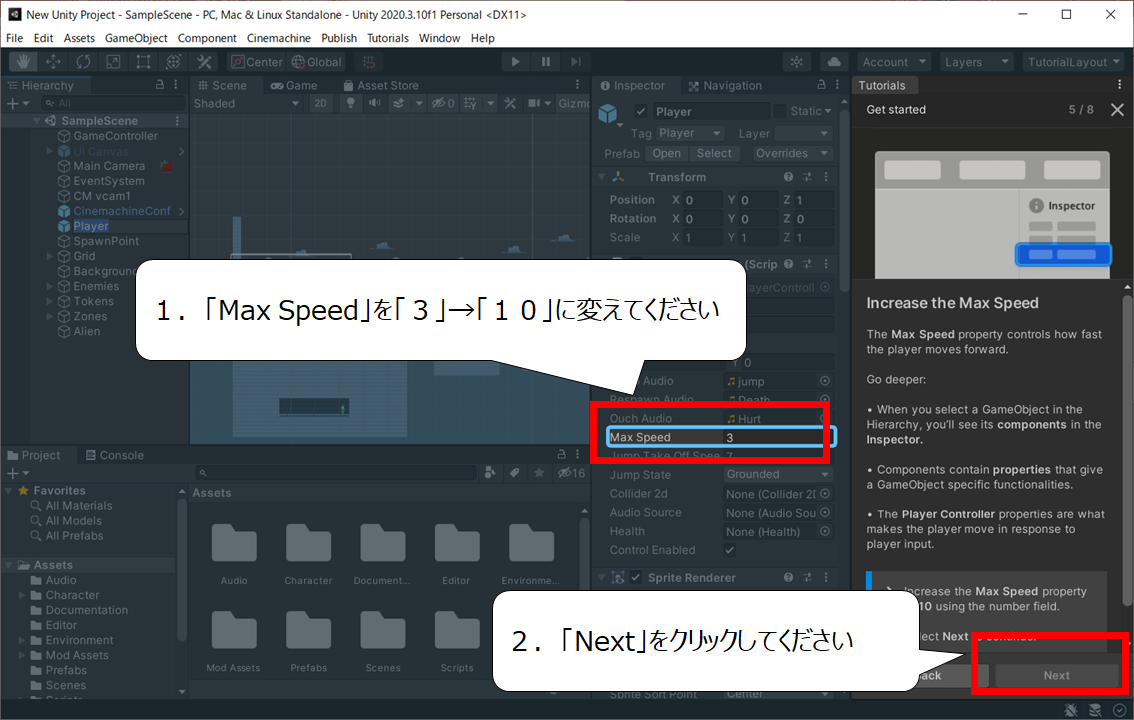Select the Hand tool in toolbar
The image size is (1134, 720).
pos(23,62)
